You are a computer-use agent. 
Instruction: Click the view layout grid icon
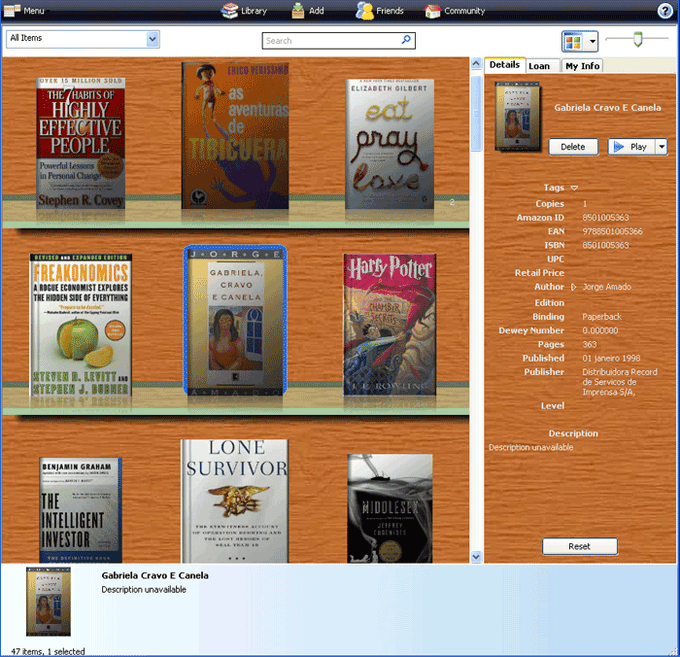click(x=573, y=42)
